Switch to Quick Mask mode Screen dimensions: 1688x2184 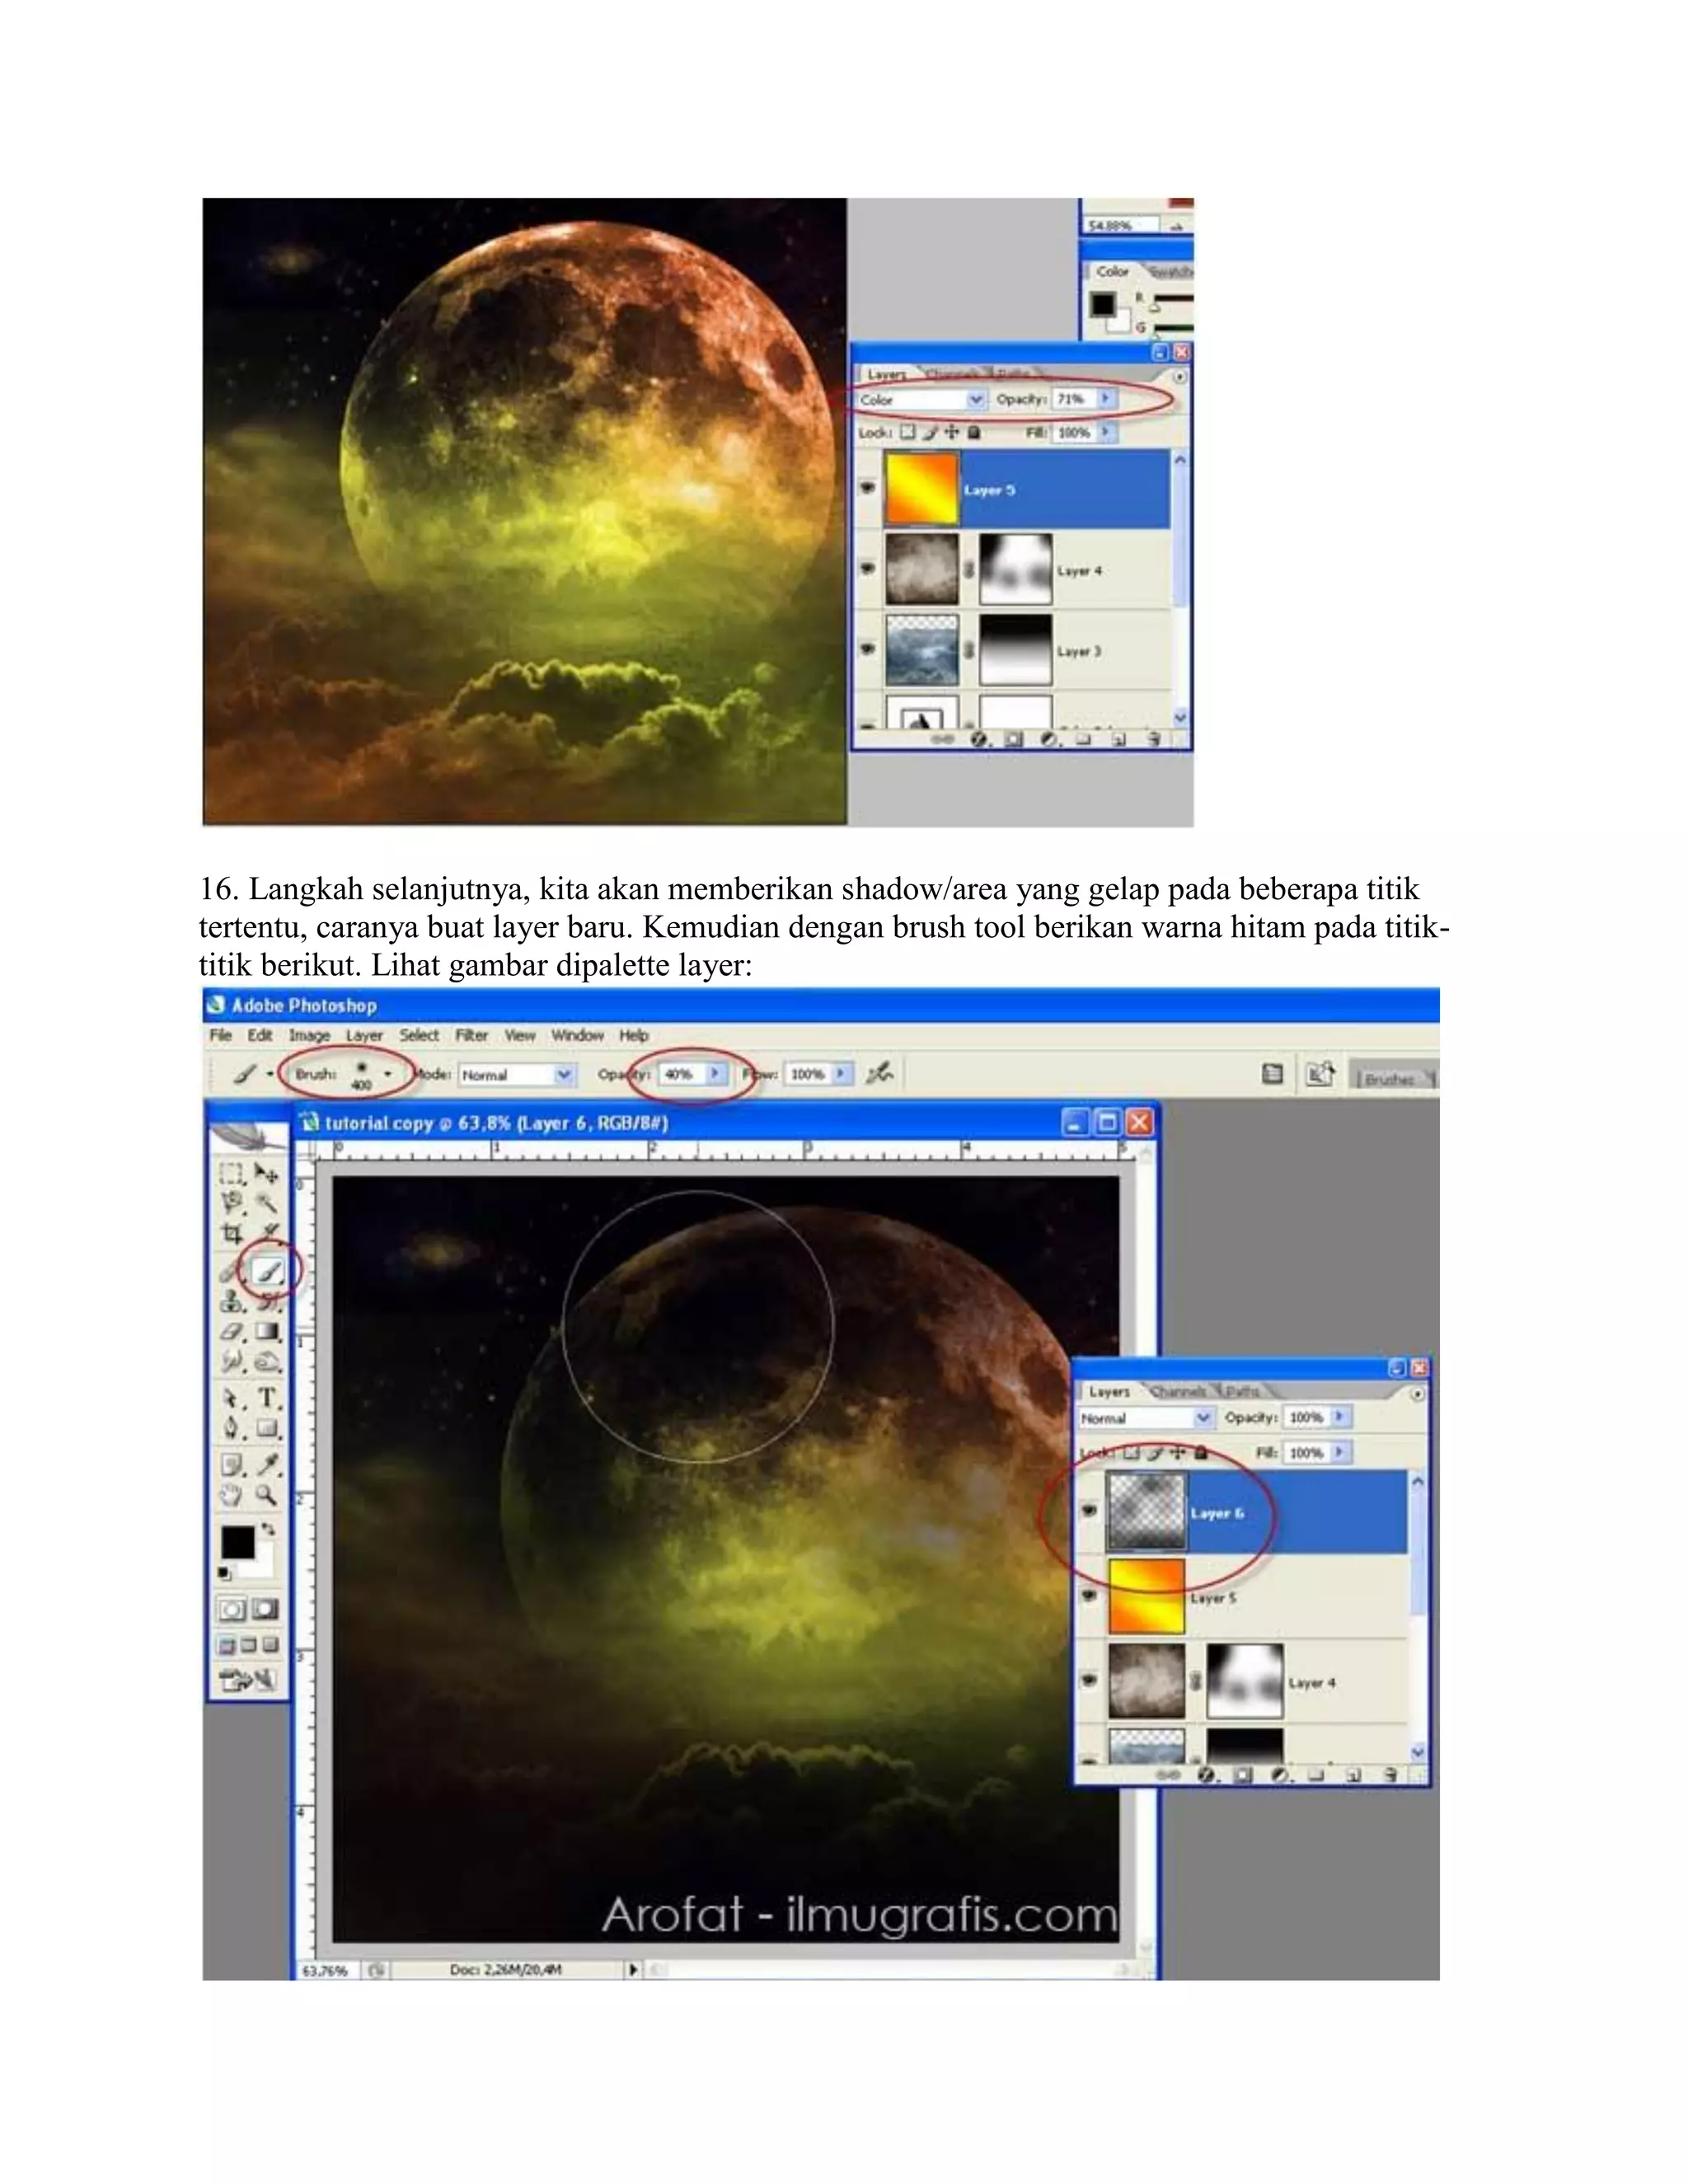coord(265,1609)
